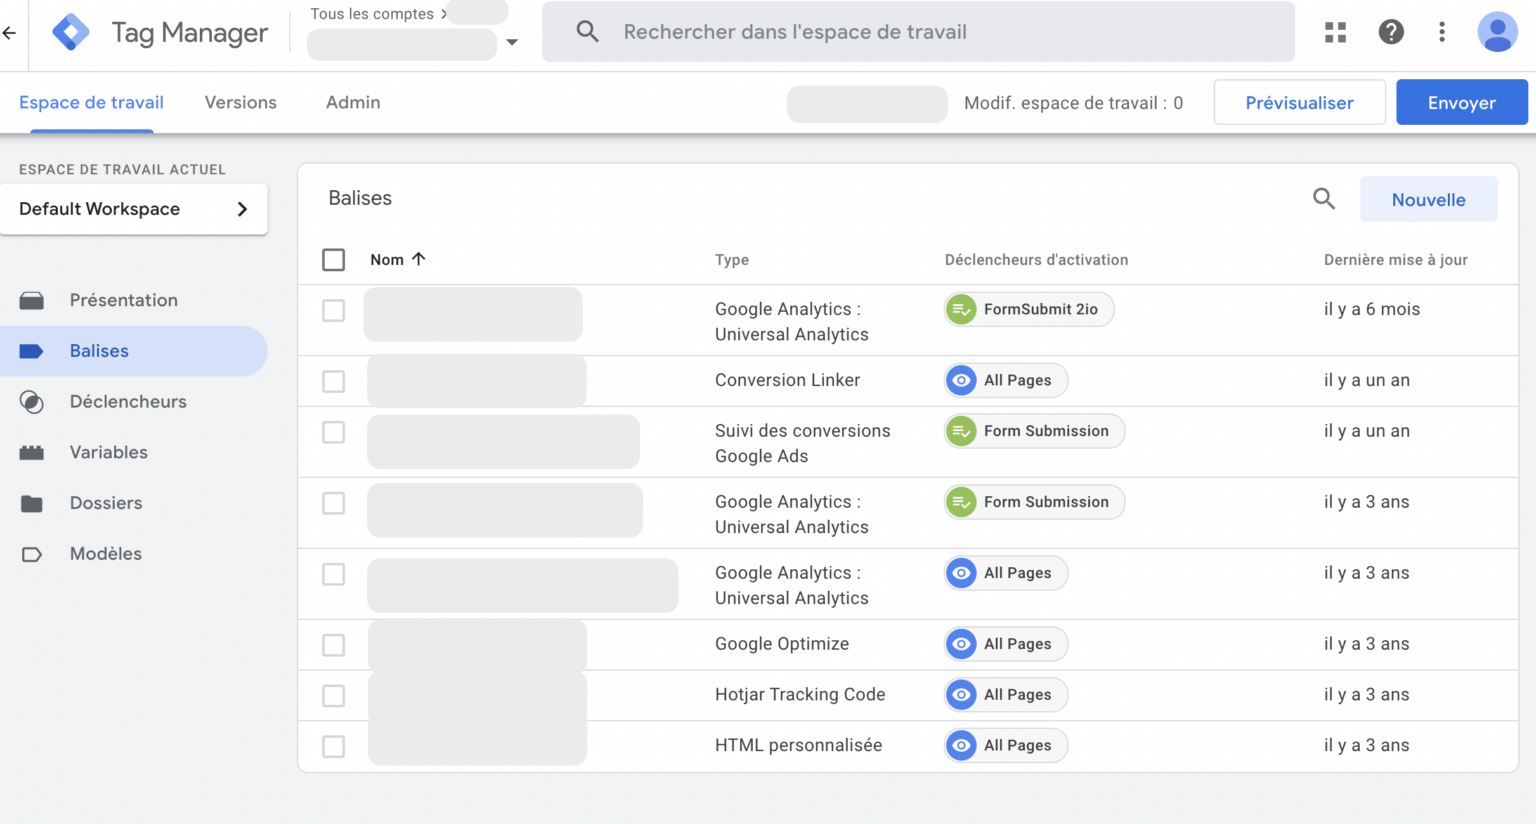1536x824 pixels.
Task: Open the account selector dropdown arrow
Action: tap(511, 42)
